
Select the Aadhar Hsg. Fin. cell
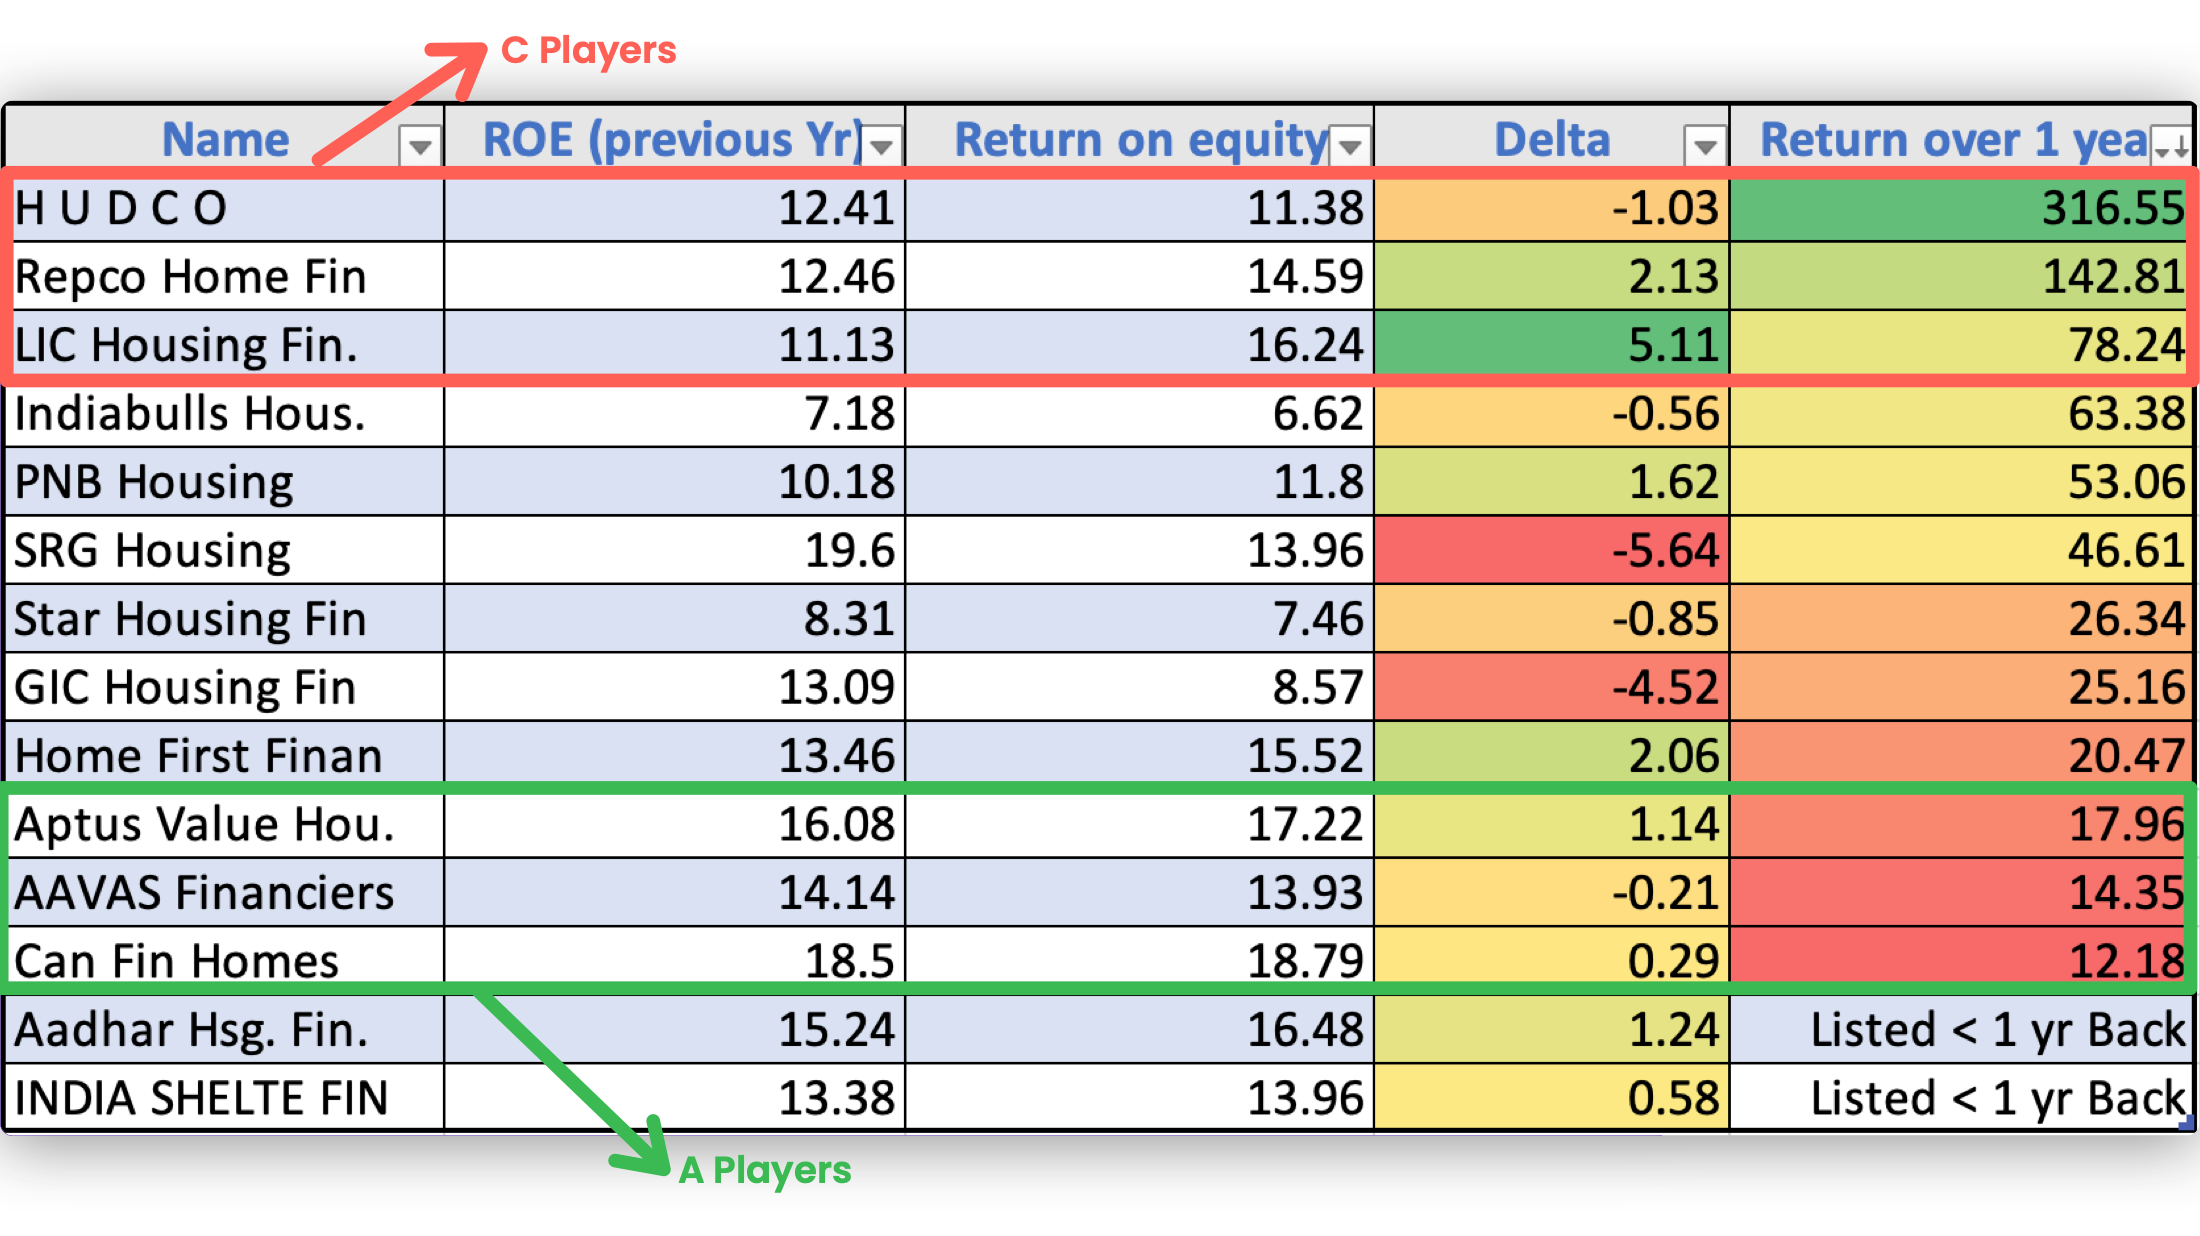point(224,1029)
